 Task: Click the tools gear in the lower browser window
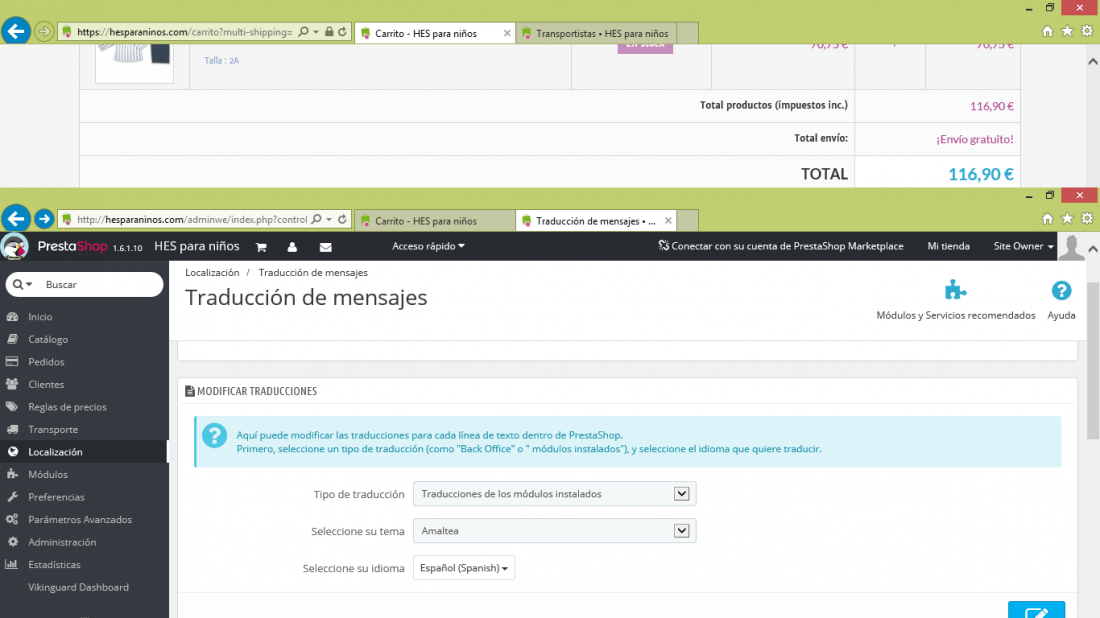1087,219
